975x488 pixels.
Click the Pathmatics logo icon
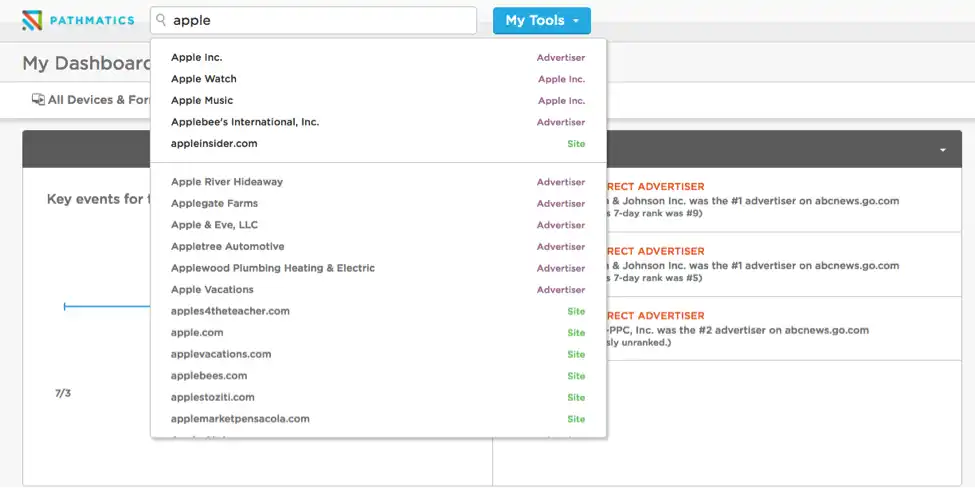pos(32,21)
